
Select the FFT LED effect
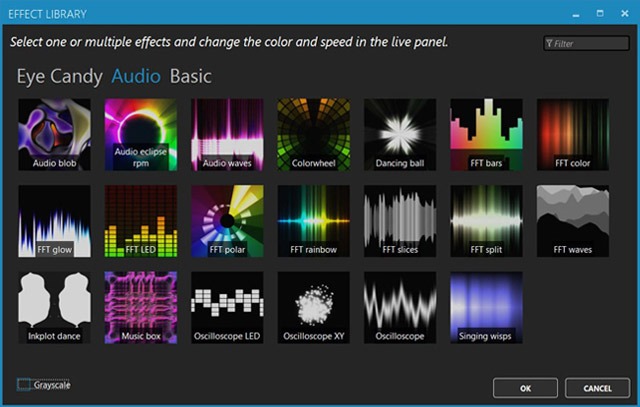pyautogui.click(x=141, y=221)
